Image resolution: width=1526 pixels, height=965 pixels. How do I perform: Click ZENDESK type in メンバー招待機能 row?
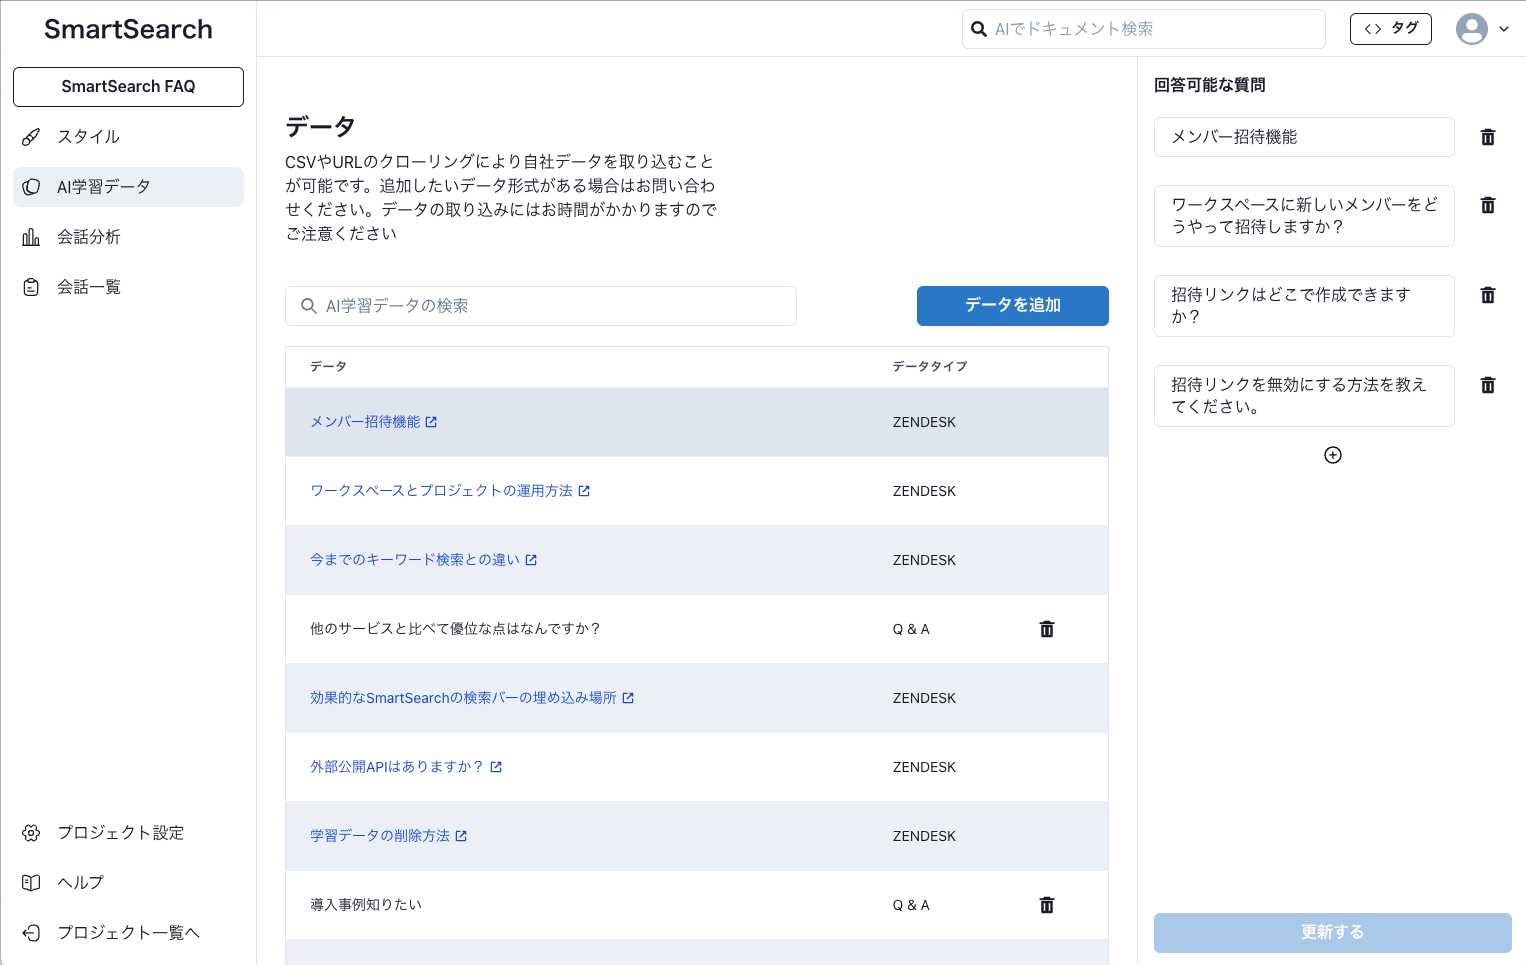tap(924, 422)
